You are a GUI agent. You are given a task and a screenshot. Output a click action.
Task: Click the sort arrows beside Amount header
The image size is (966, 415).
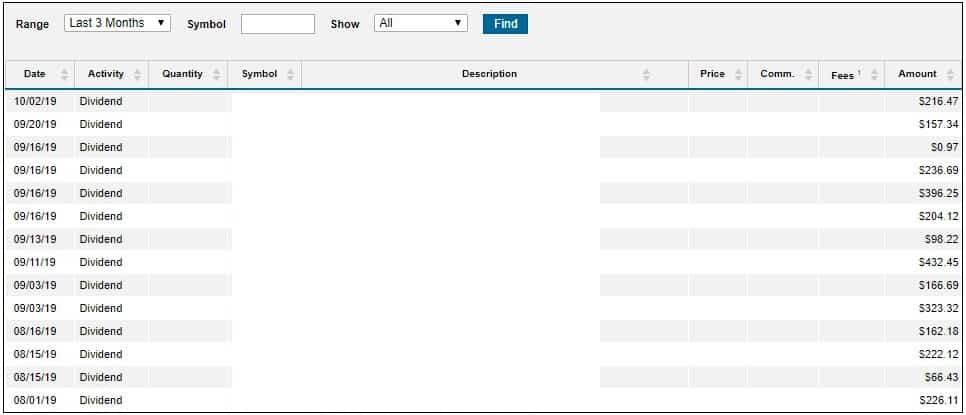950,75
